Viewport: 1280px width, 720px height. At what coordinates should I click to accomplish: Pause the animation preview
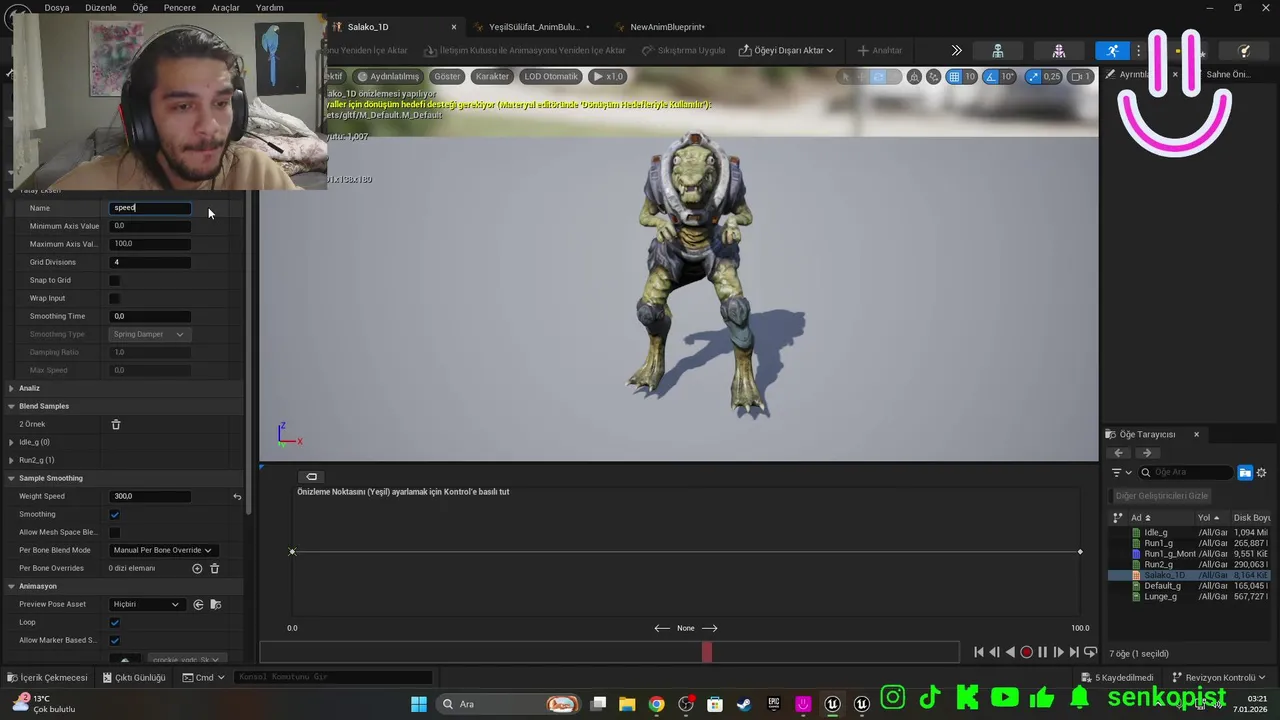click(1042, 652)
